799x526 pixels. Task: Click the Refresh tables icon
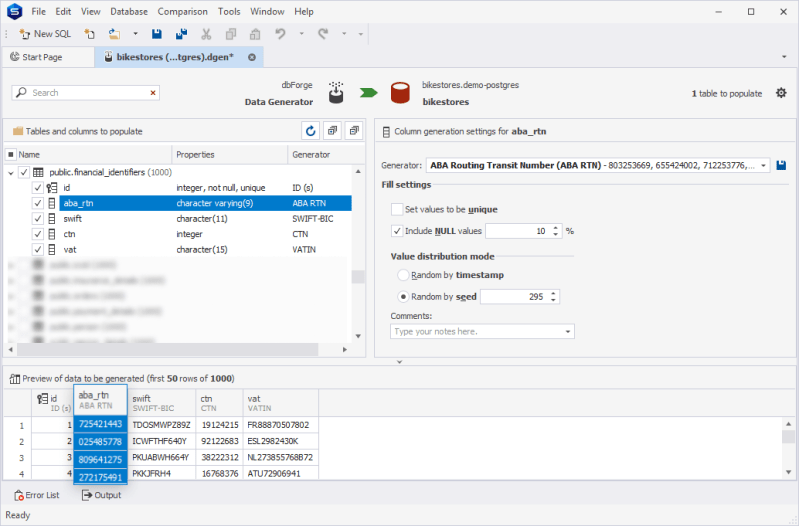(x=310, y=131)
